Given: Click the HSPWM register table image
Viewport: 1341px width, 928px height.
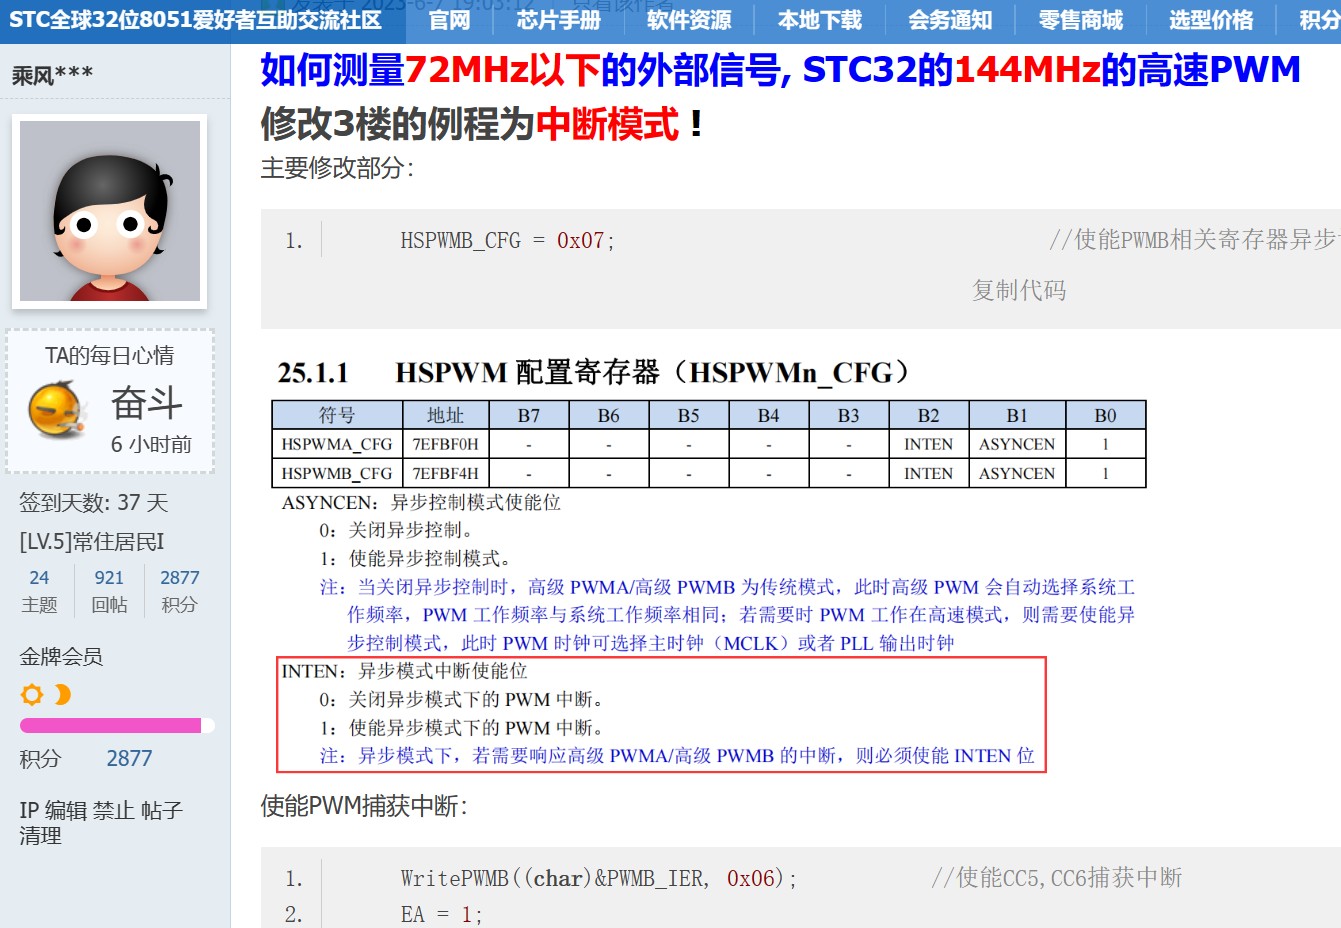Looking at the screenshot, I should [x=709, y=564].
